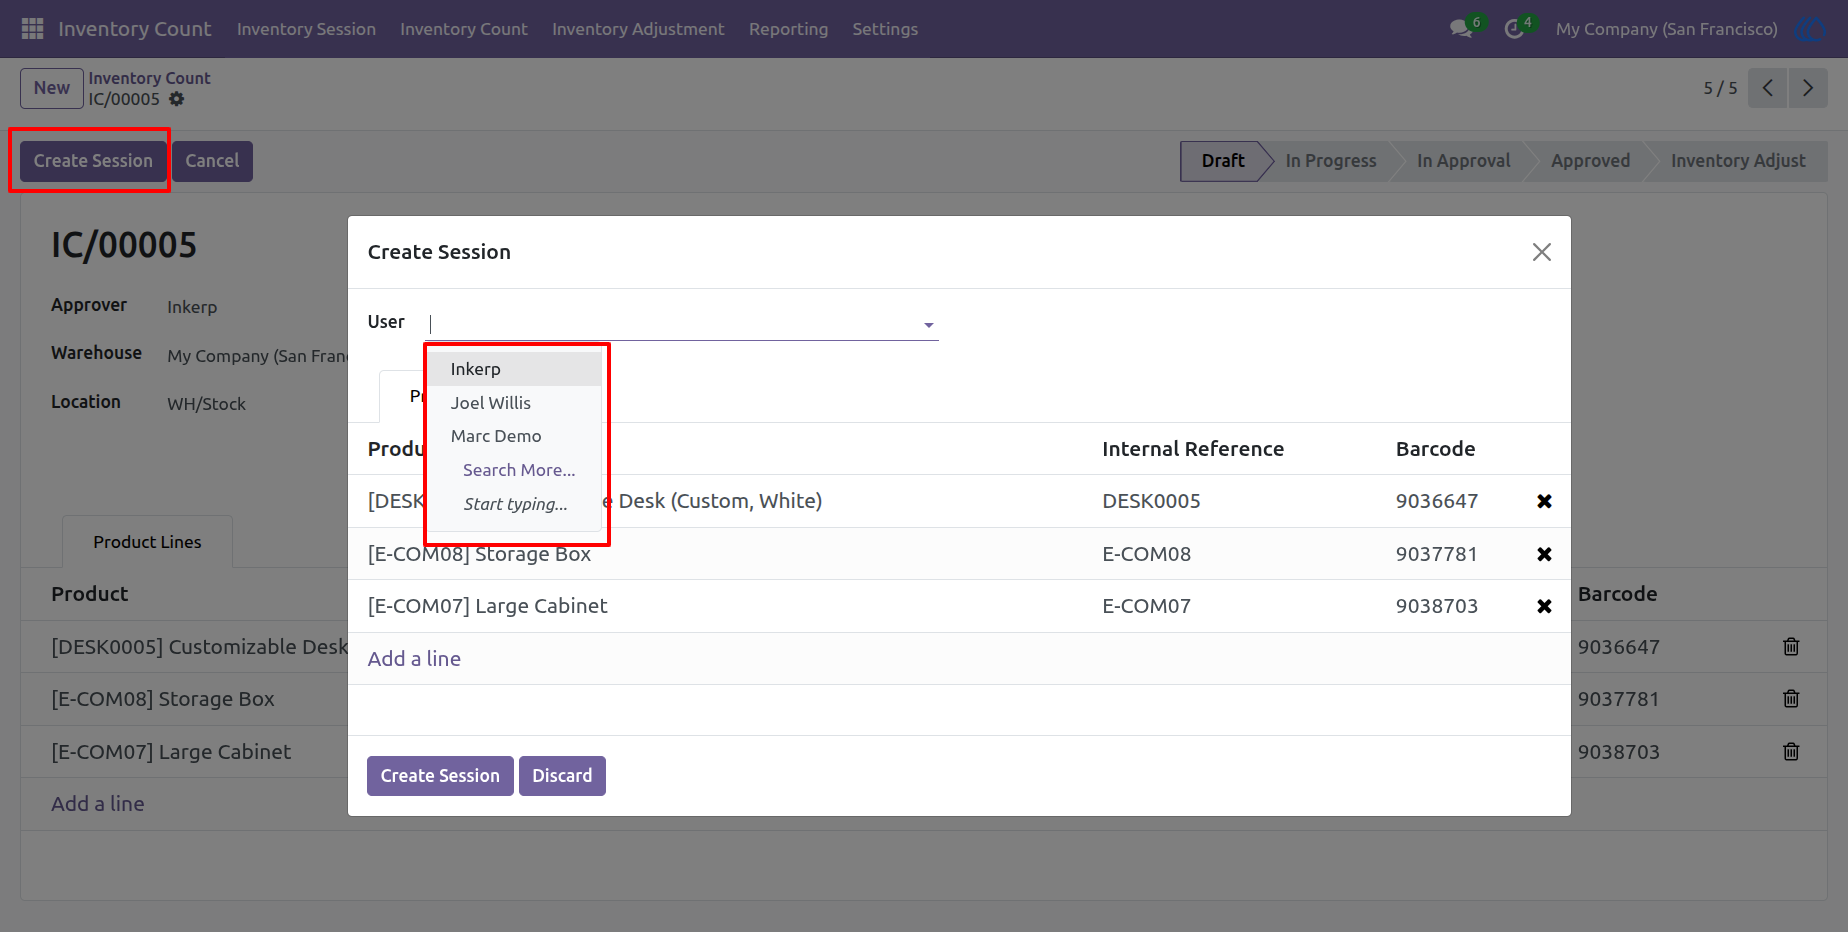Image resolution: width=1848 pixels, height=932 pixels.
Task: Click the Discard button
Action: [x=562, y=776]
